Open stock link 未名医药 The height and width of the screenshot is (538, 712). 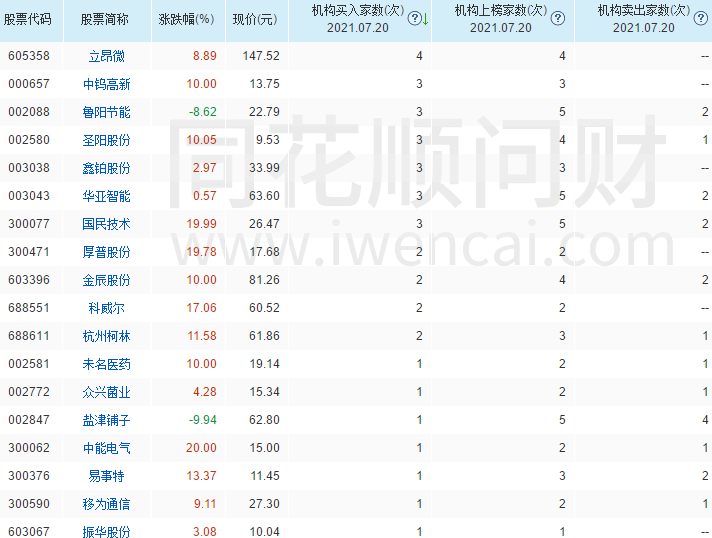click(107, 364)
